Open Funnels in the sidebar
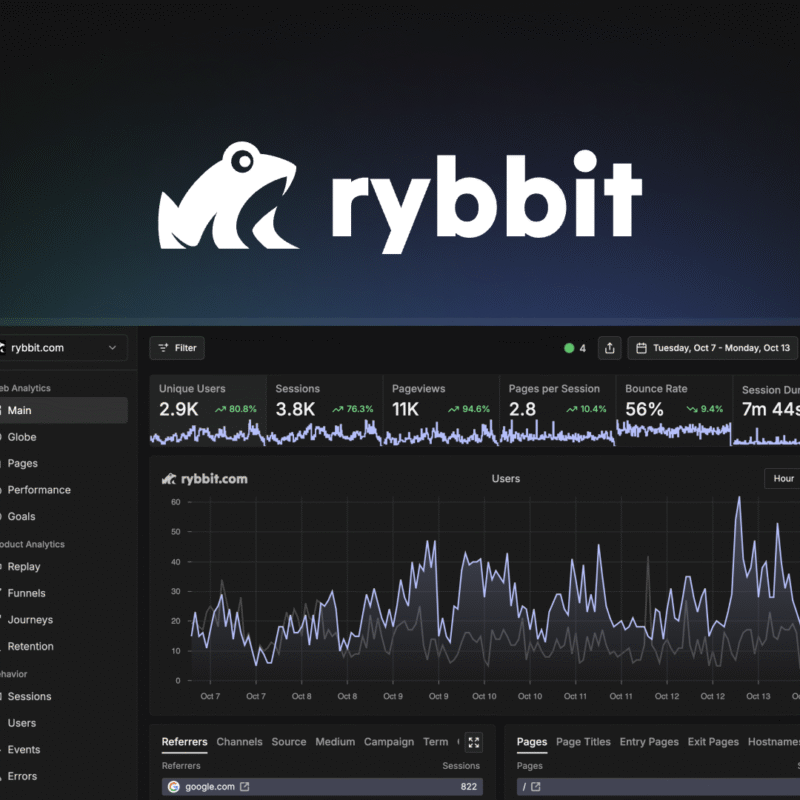Screen dimensions: 800x800 [26, 593]
